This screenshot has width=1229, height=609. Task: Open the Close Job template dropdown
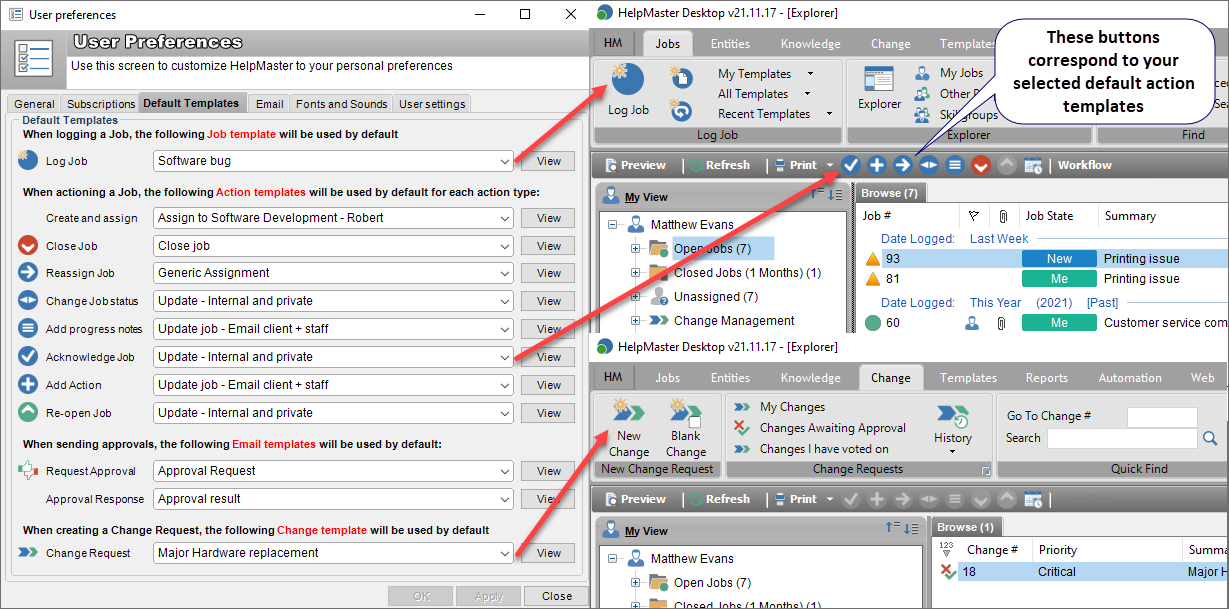coord(503,245)
